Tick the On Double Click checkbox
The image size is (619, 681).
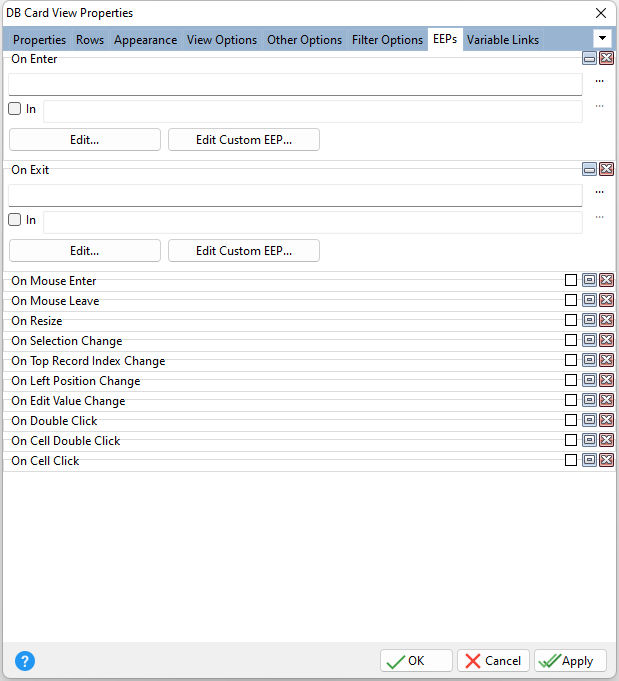tap(571, 420)
